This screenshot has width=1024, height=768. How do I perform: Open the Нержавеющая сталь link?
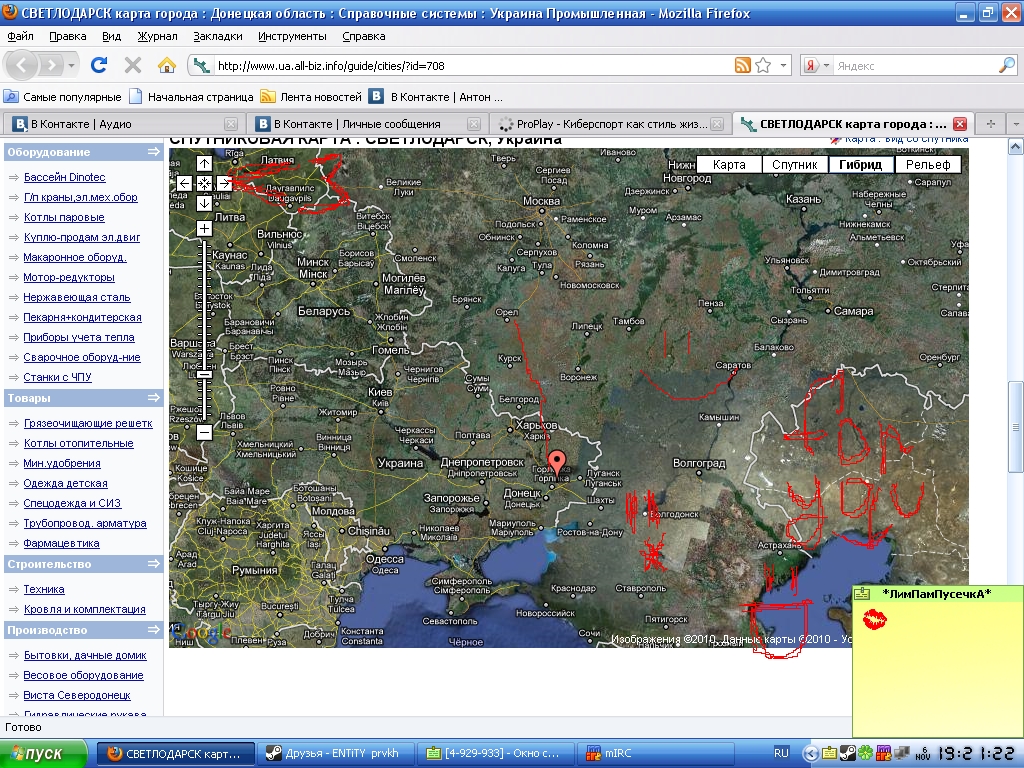77,297
